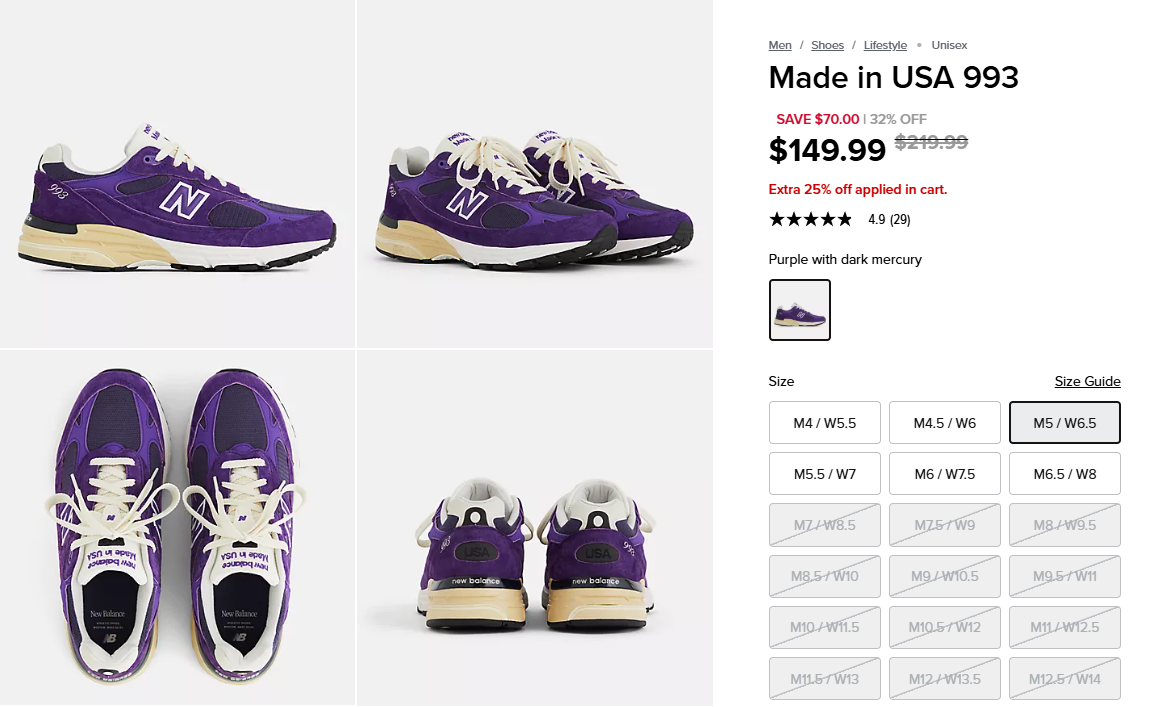Open the Size Guide link

pyautogui.click(x=1087, y=382)
